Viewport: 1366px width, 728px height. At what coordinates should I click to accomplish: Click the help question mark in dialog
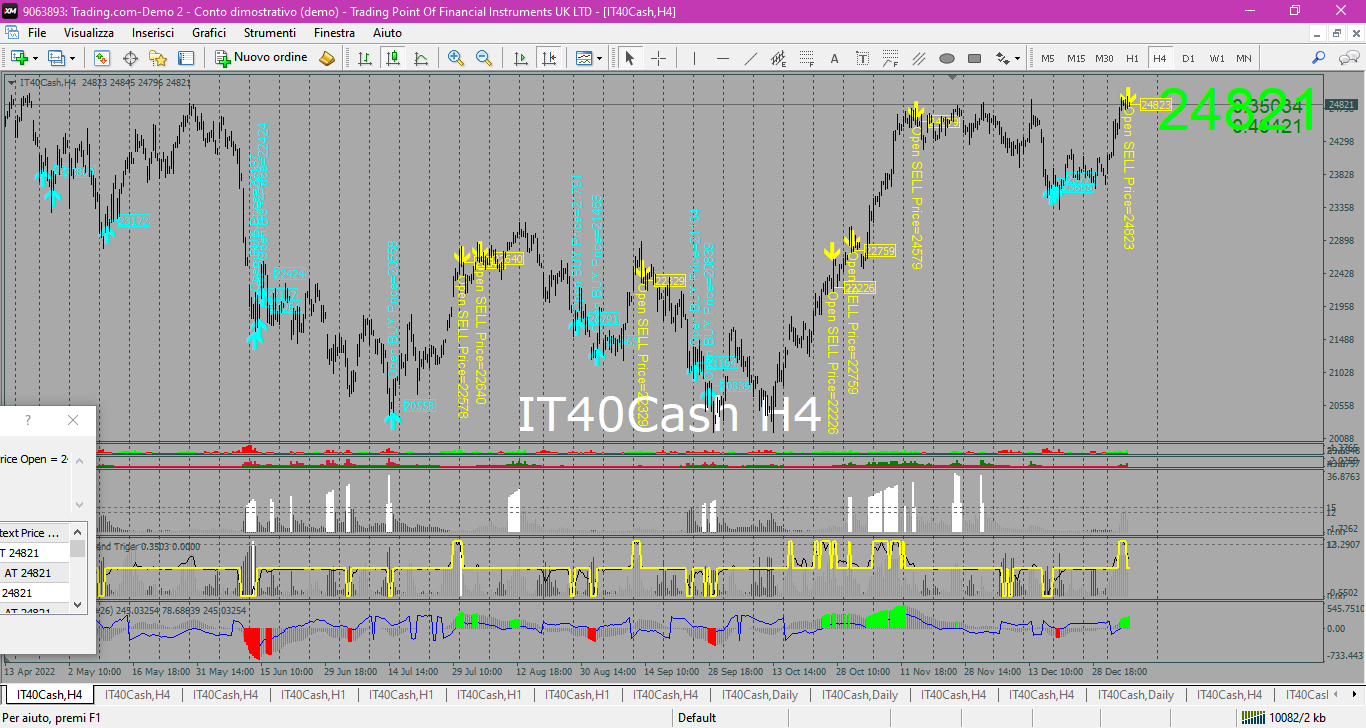click(28, 420)
